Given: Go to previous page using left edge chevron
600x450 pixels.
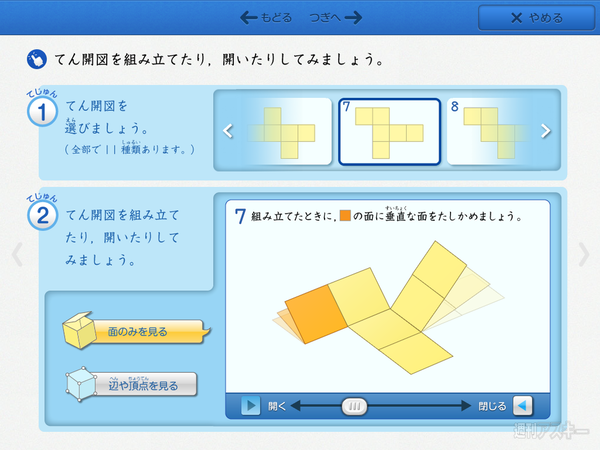Looking at the screenshot, I should (17, 254).
